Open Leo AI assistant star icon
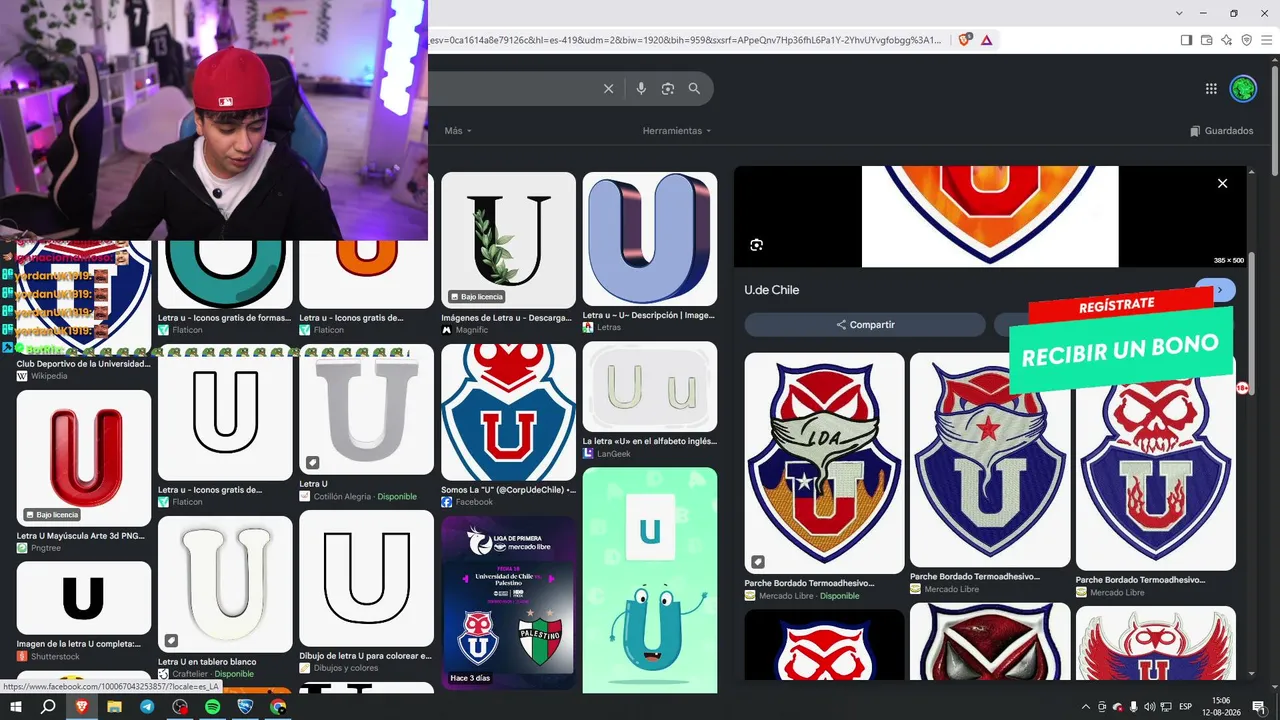 coord(1226,40)
